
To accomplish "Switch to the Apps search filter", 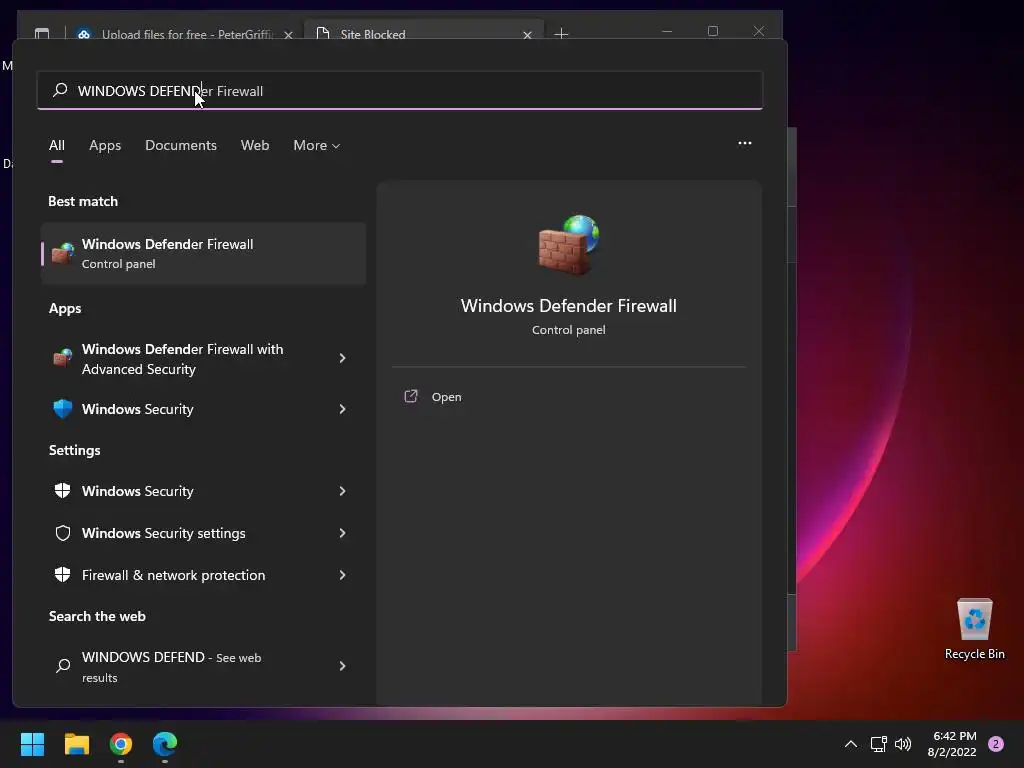I will 105,145.
